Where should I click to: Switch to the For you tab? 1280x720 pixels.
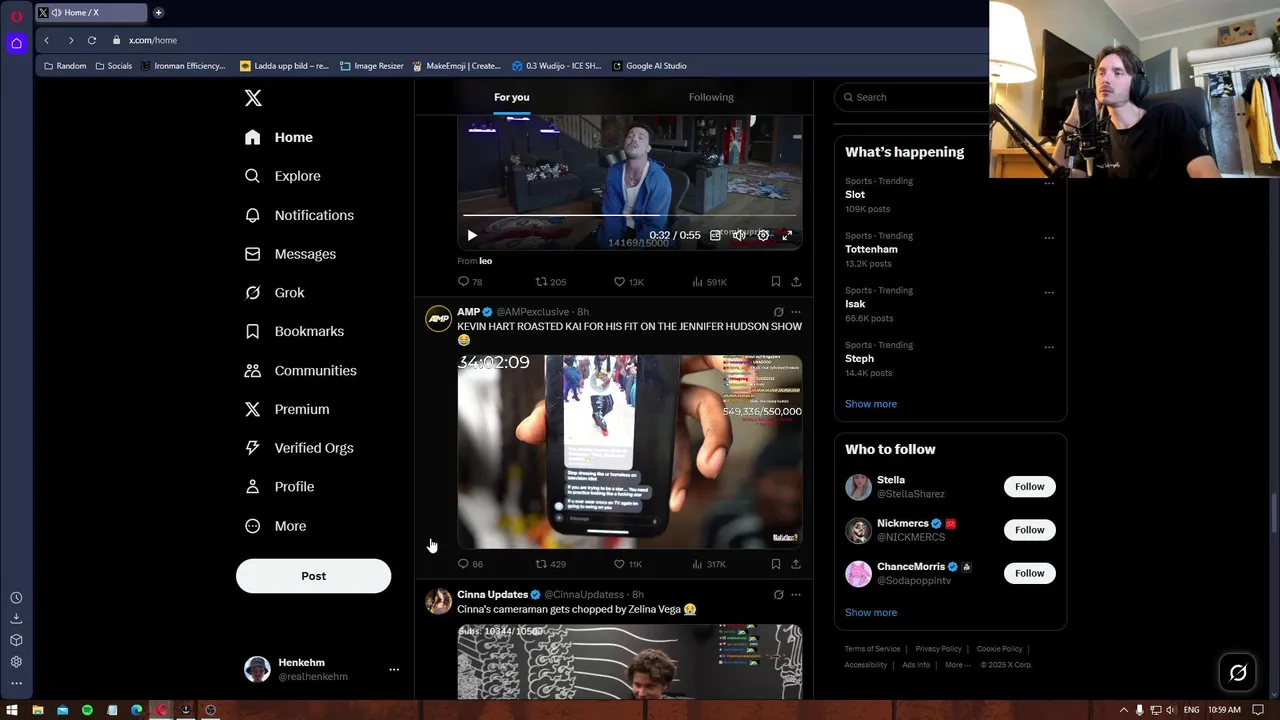[511, 97]
